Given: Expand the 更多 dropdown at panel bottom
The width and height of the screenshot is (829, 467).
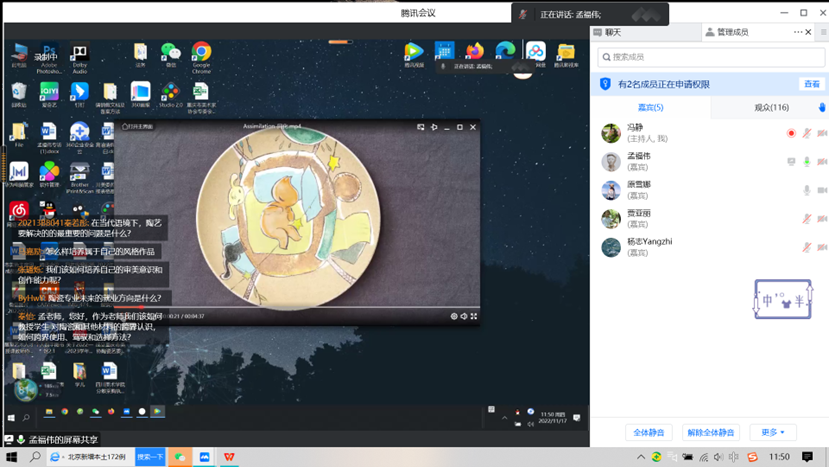Looking at the screenshot, I should (773, 433).
